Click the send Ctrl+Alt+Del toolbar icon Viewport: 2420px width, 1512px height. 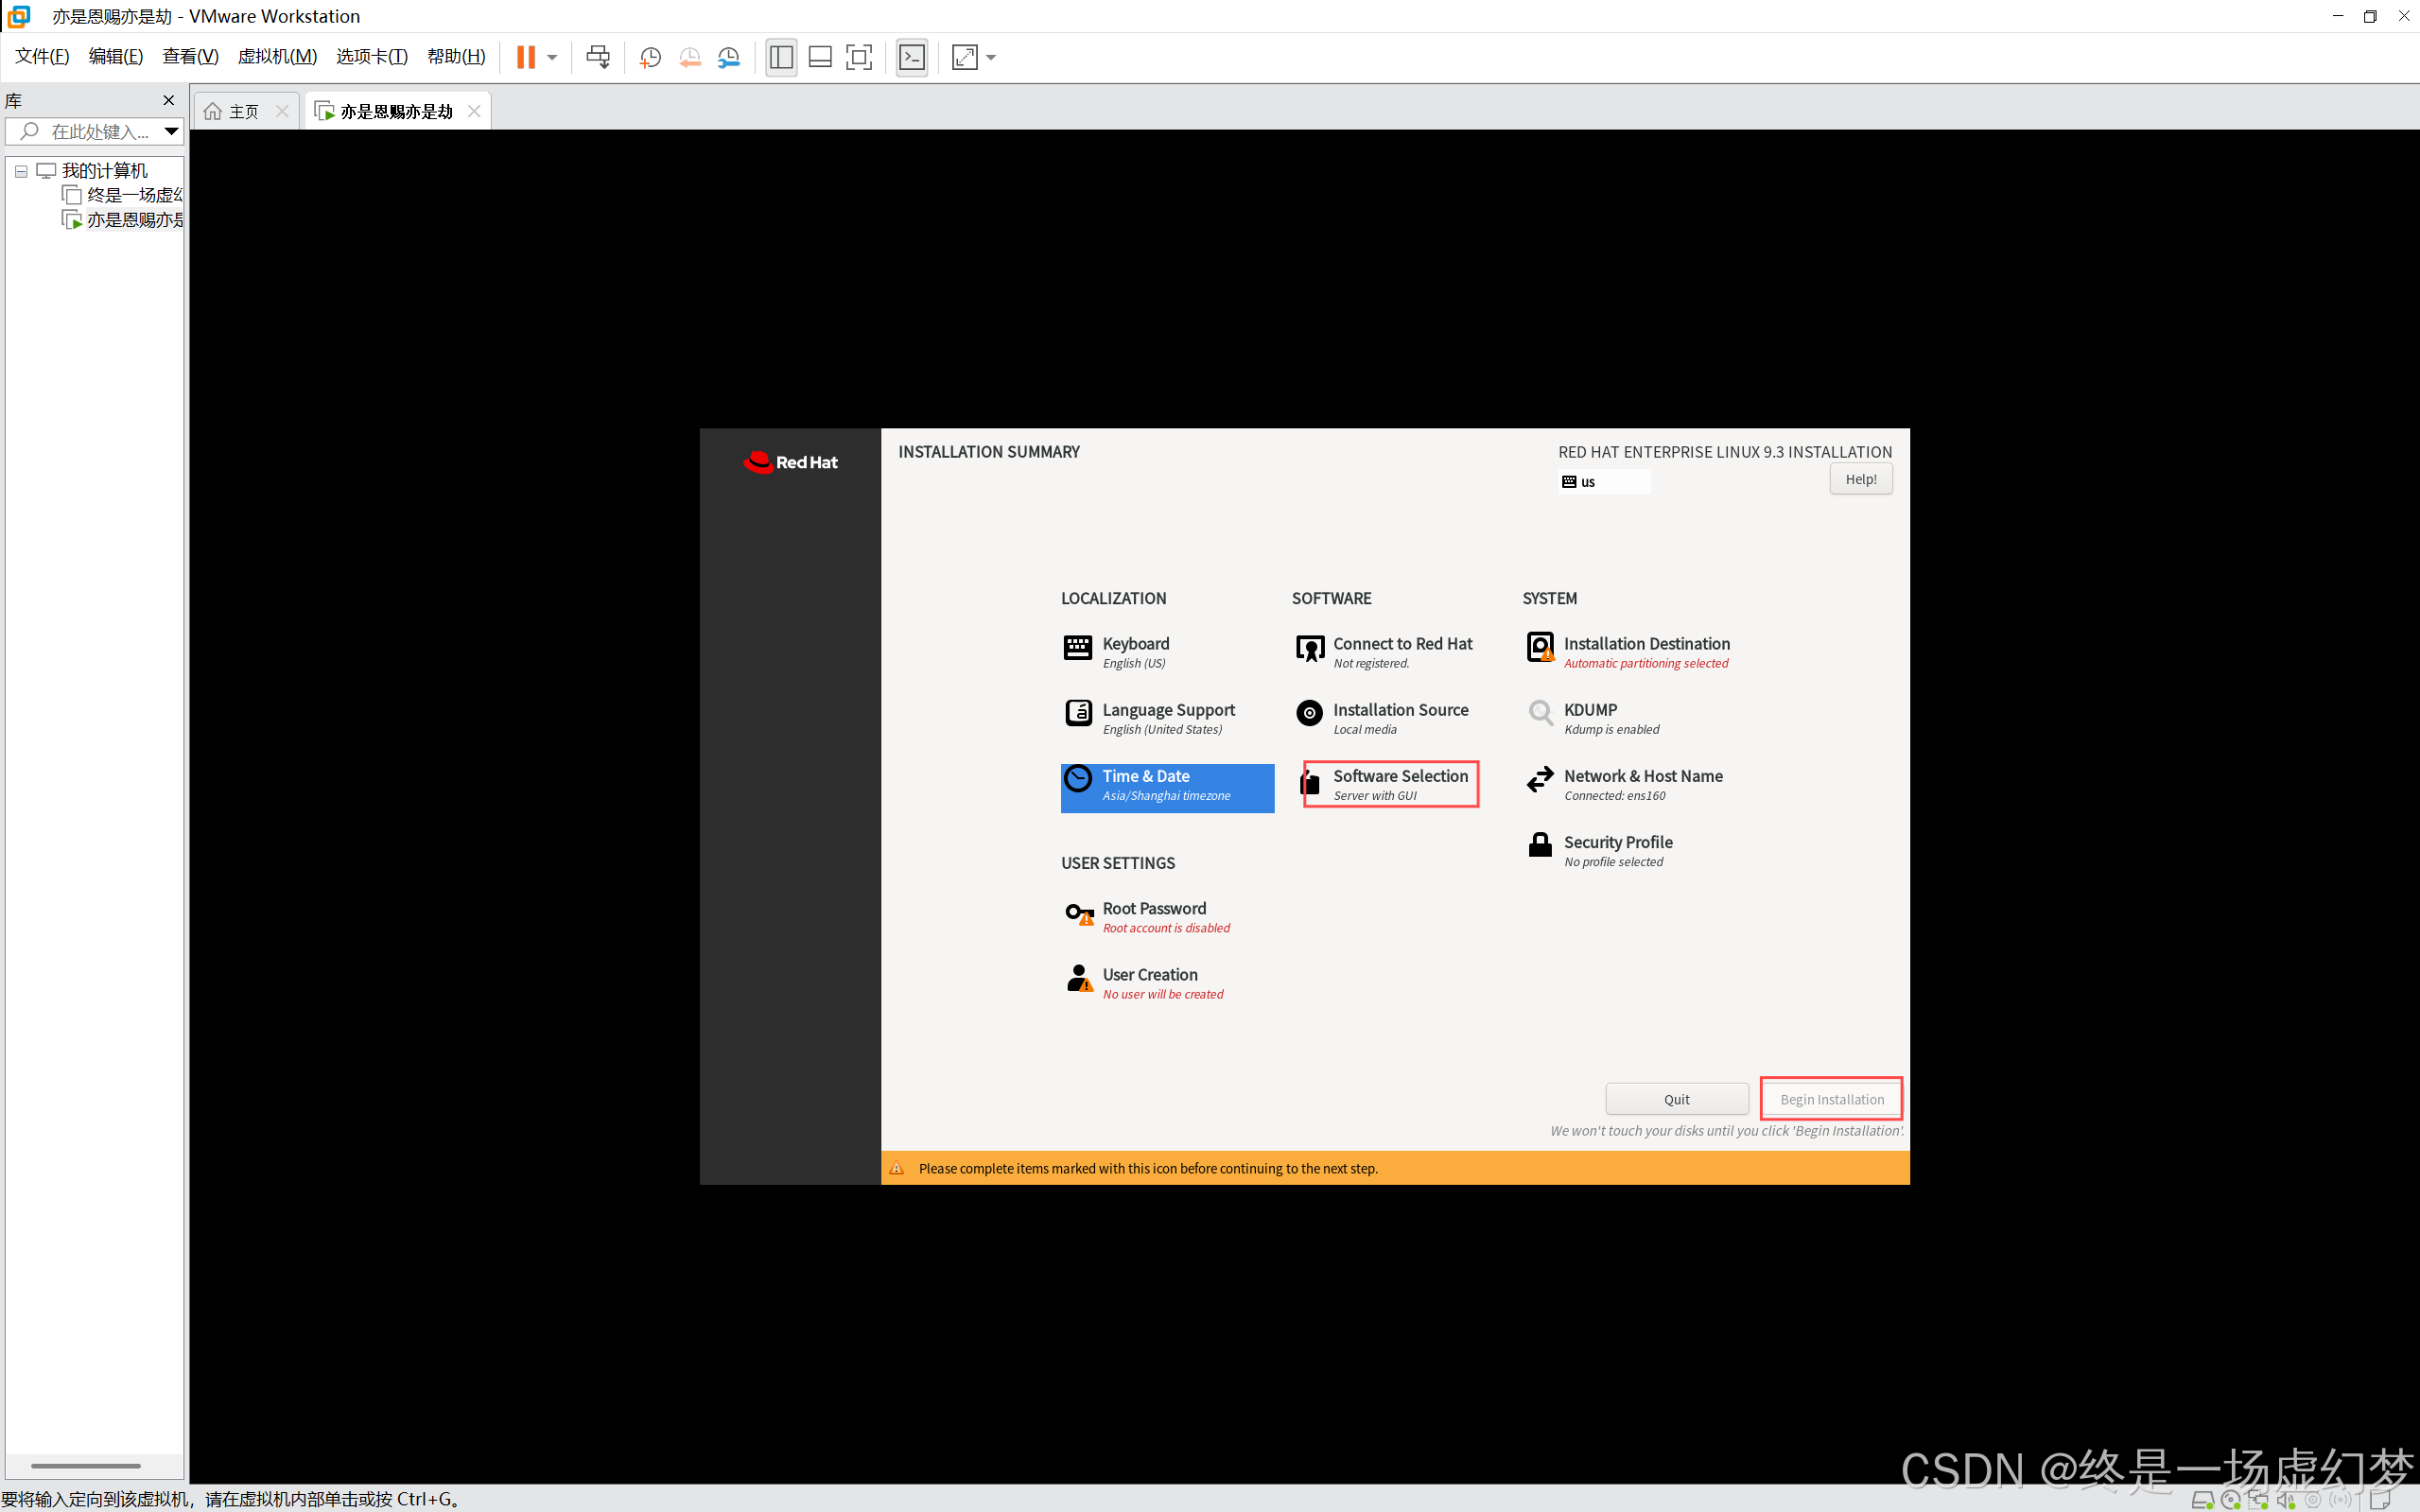click(598, 57)
